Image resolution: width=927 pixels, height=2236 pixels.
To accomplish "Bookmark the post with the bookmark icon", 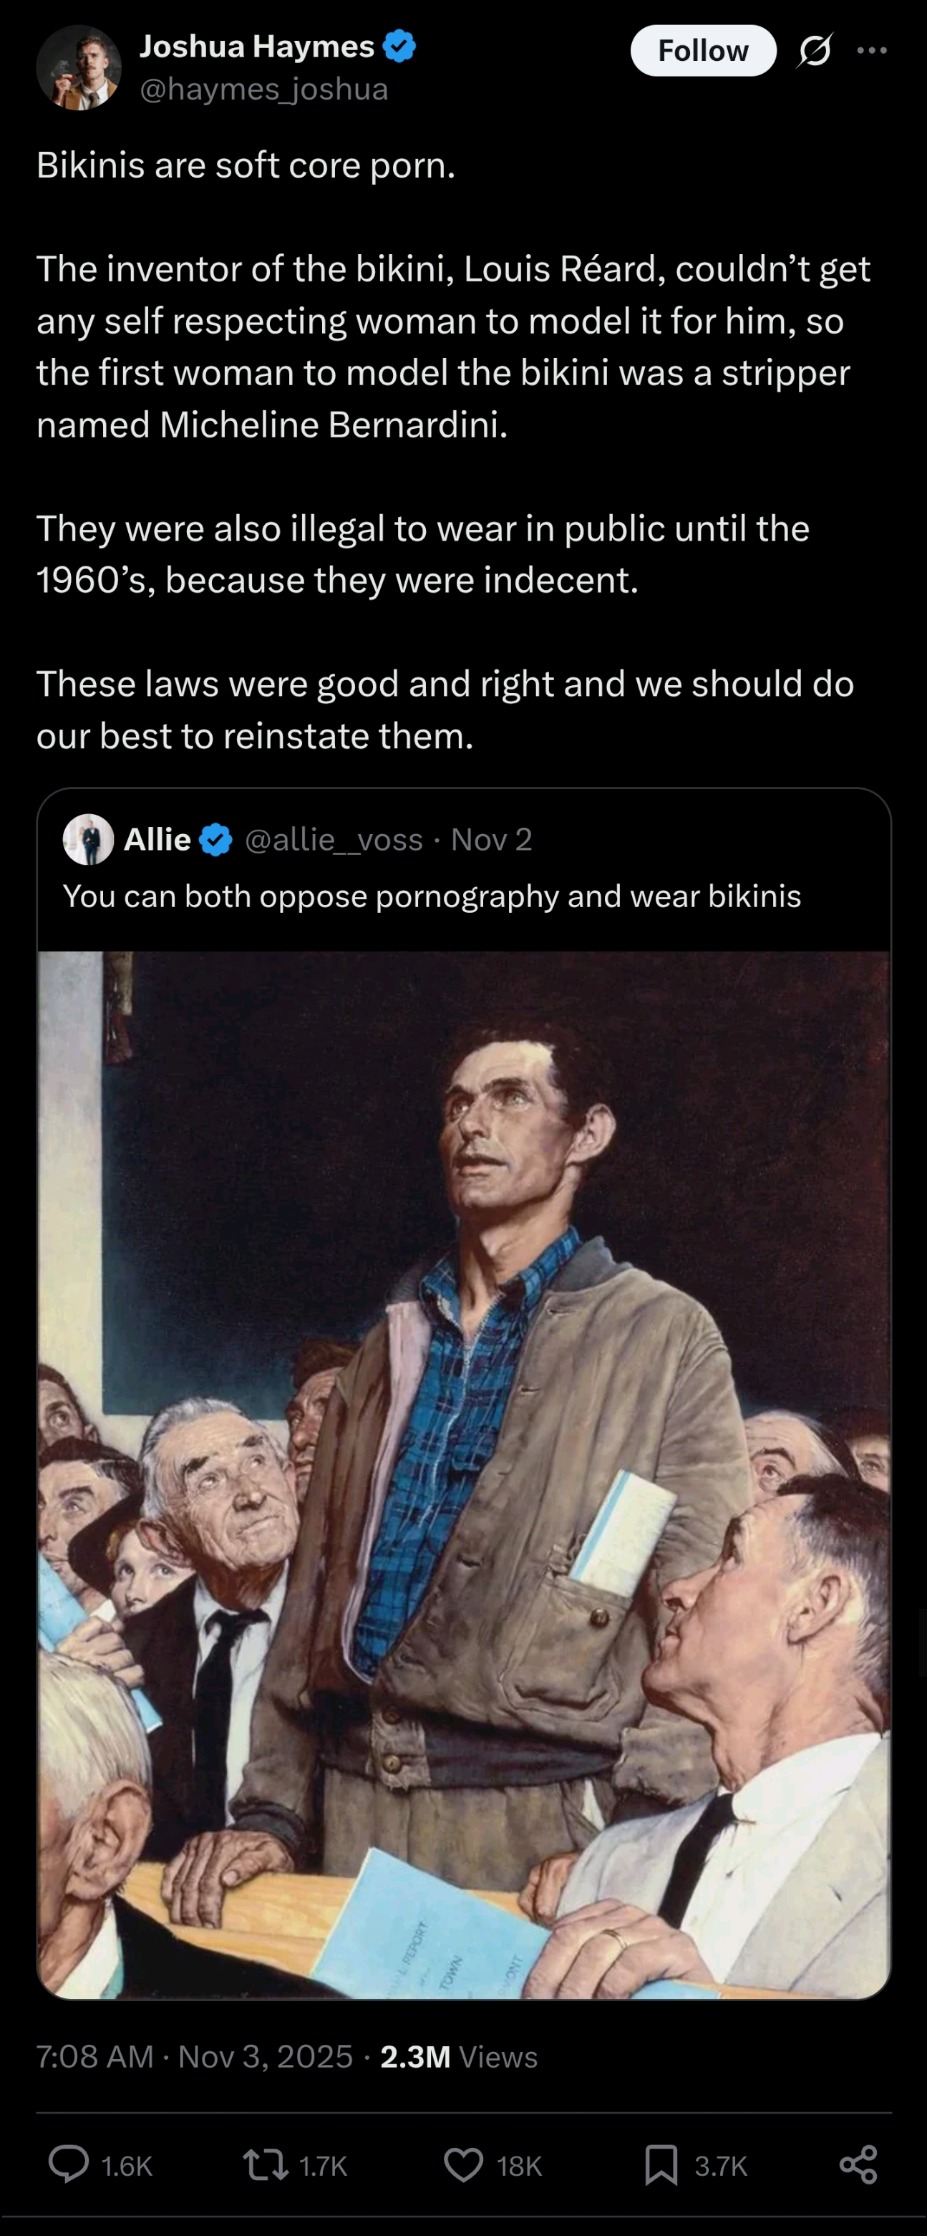I will point(661,2165).
